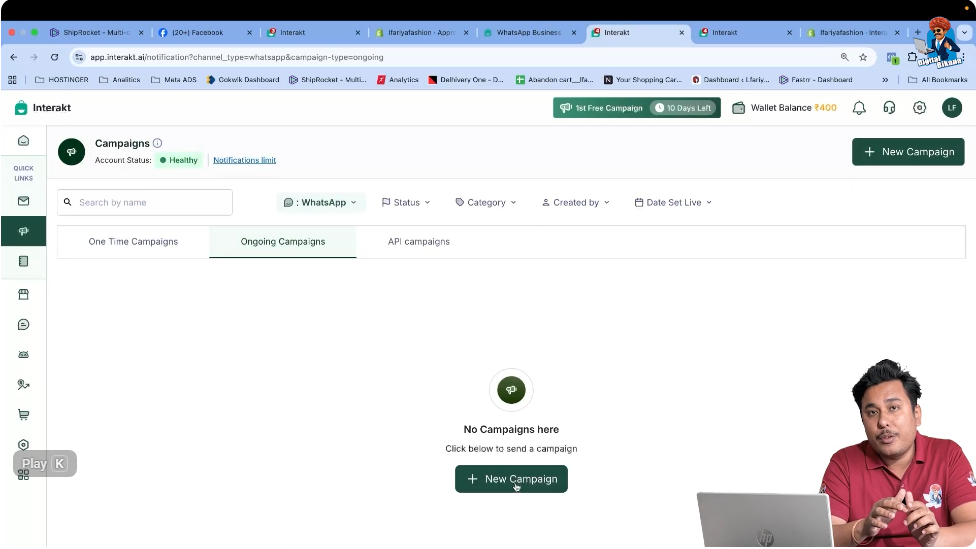Open the bookmarks apps grid icon
The width and height of the screenshot is (976, 549).
(12, 80)
